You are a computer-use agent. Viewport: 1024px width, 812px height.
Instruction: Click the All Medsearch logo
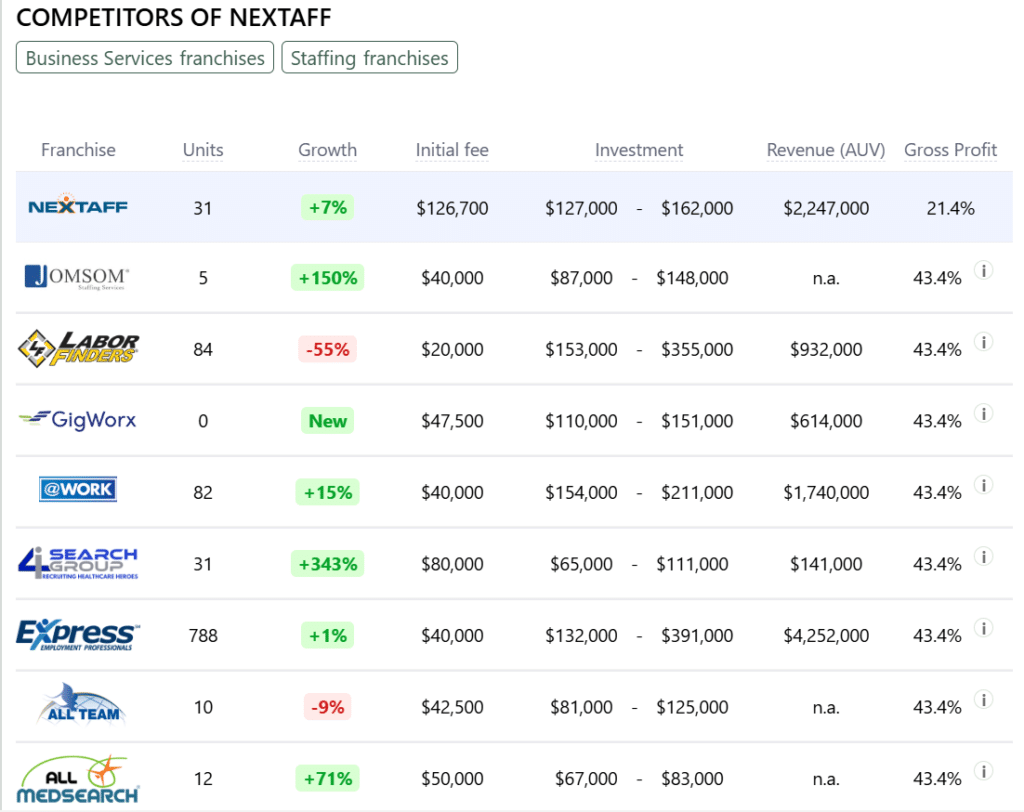[x=78, y=779]
